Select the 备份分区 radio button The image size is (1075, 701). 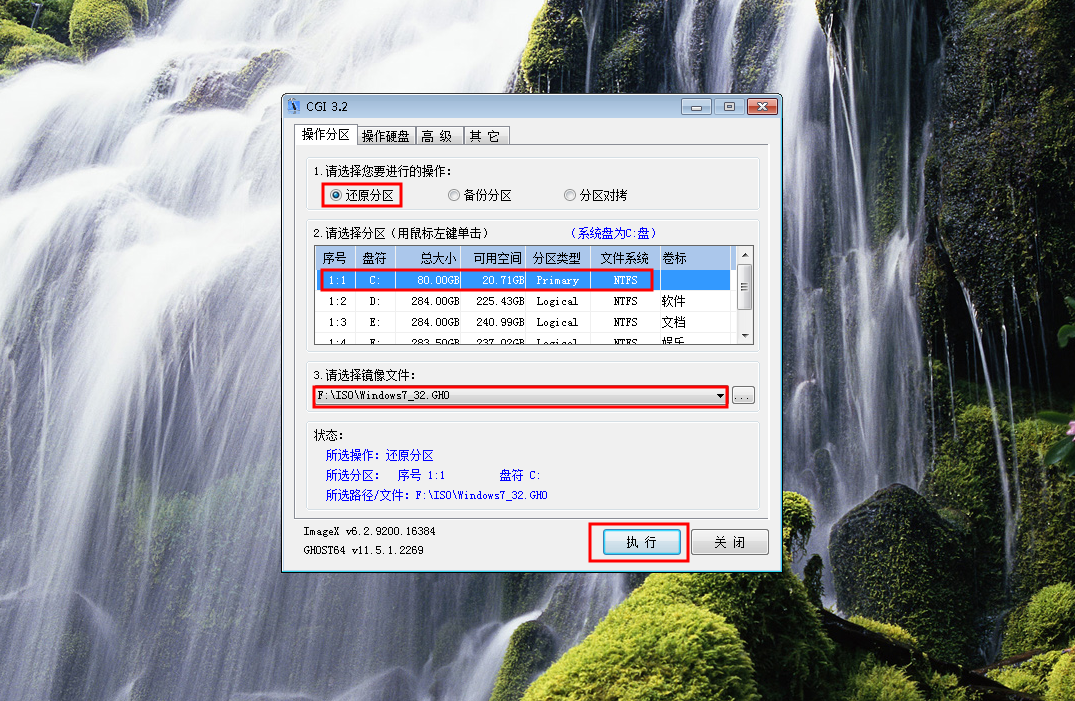click(x=454, y=196)
